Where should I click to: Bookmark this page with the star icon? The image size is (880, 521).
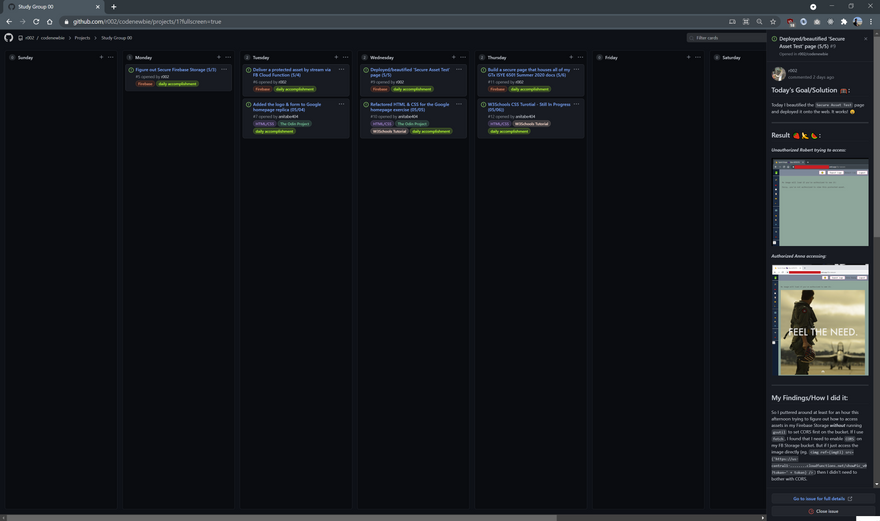[773, 21]
